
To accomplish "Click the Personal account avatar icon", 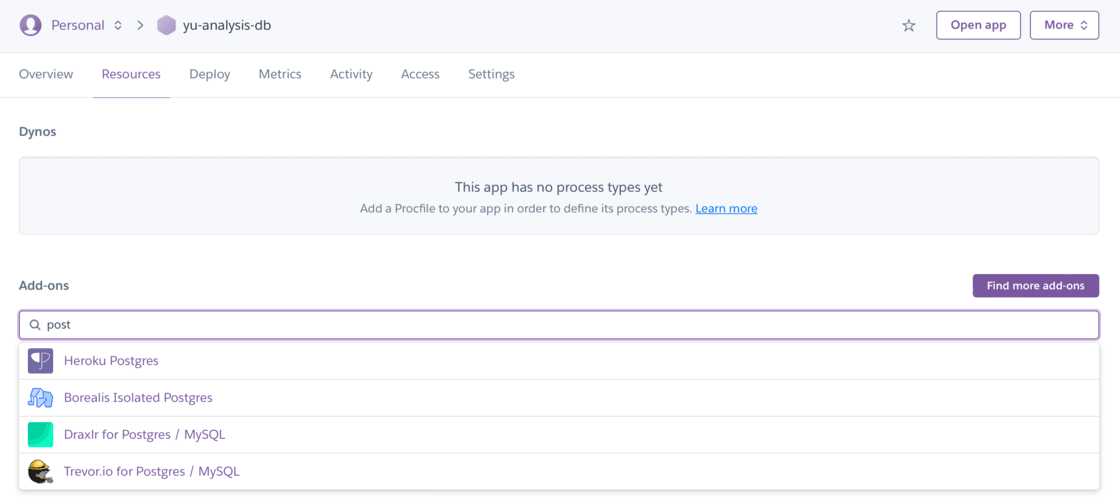I will point(31,25).
